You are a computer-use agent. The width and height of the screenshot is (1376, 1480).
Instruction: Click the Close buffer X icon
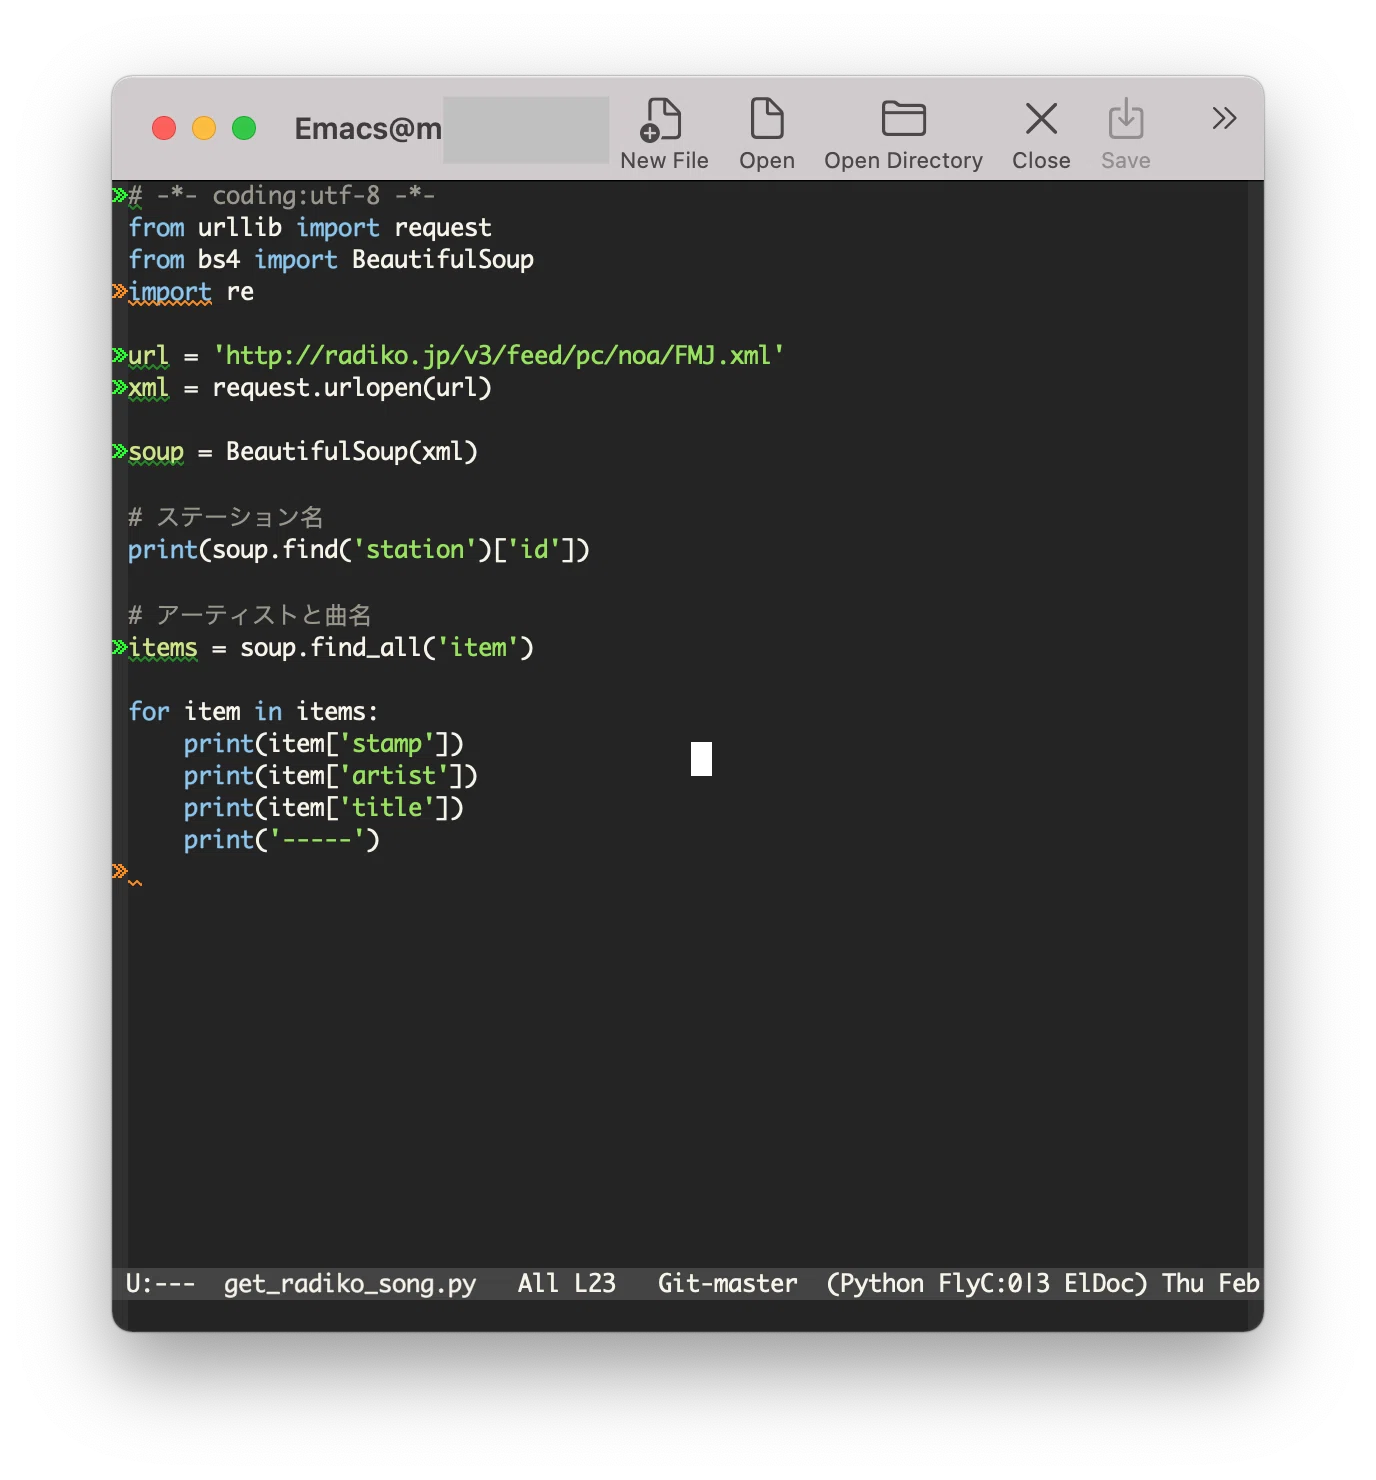point(1041,119)
